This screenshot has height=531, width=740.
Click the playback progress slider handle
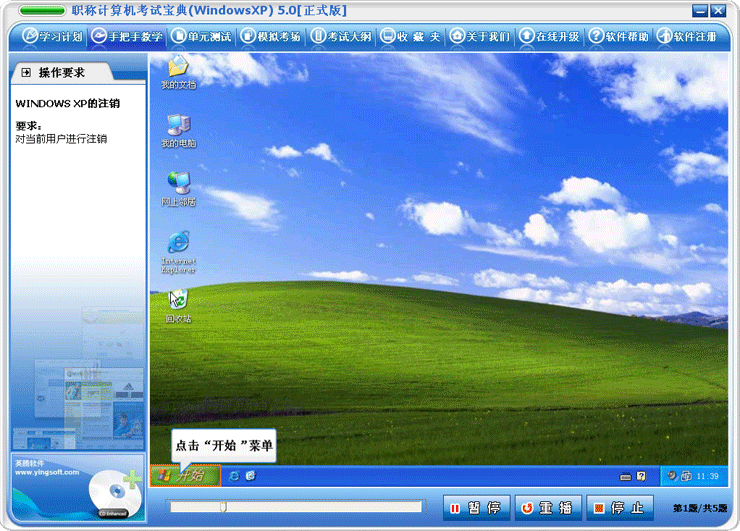[x=223, y=507]
